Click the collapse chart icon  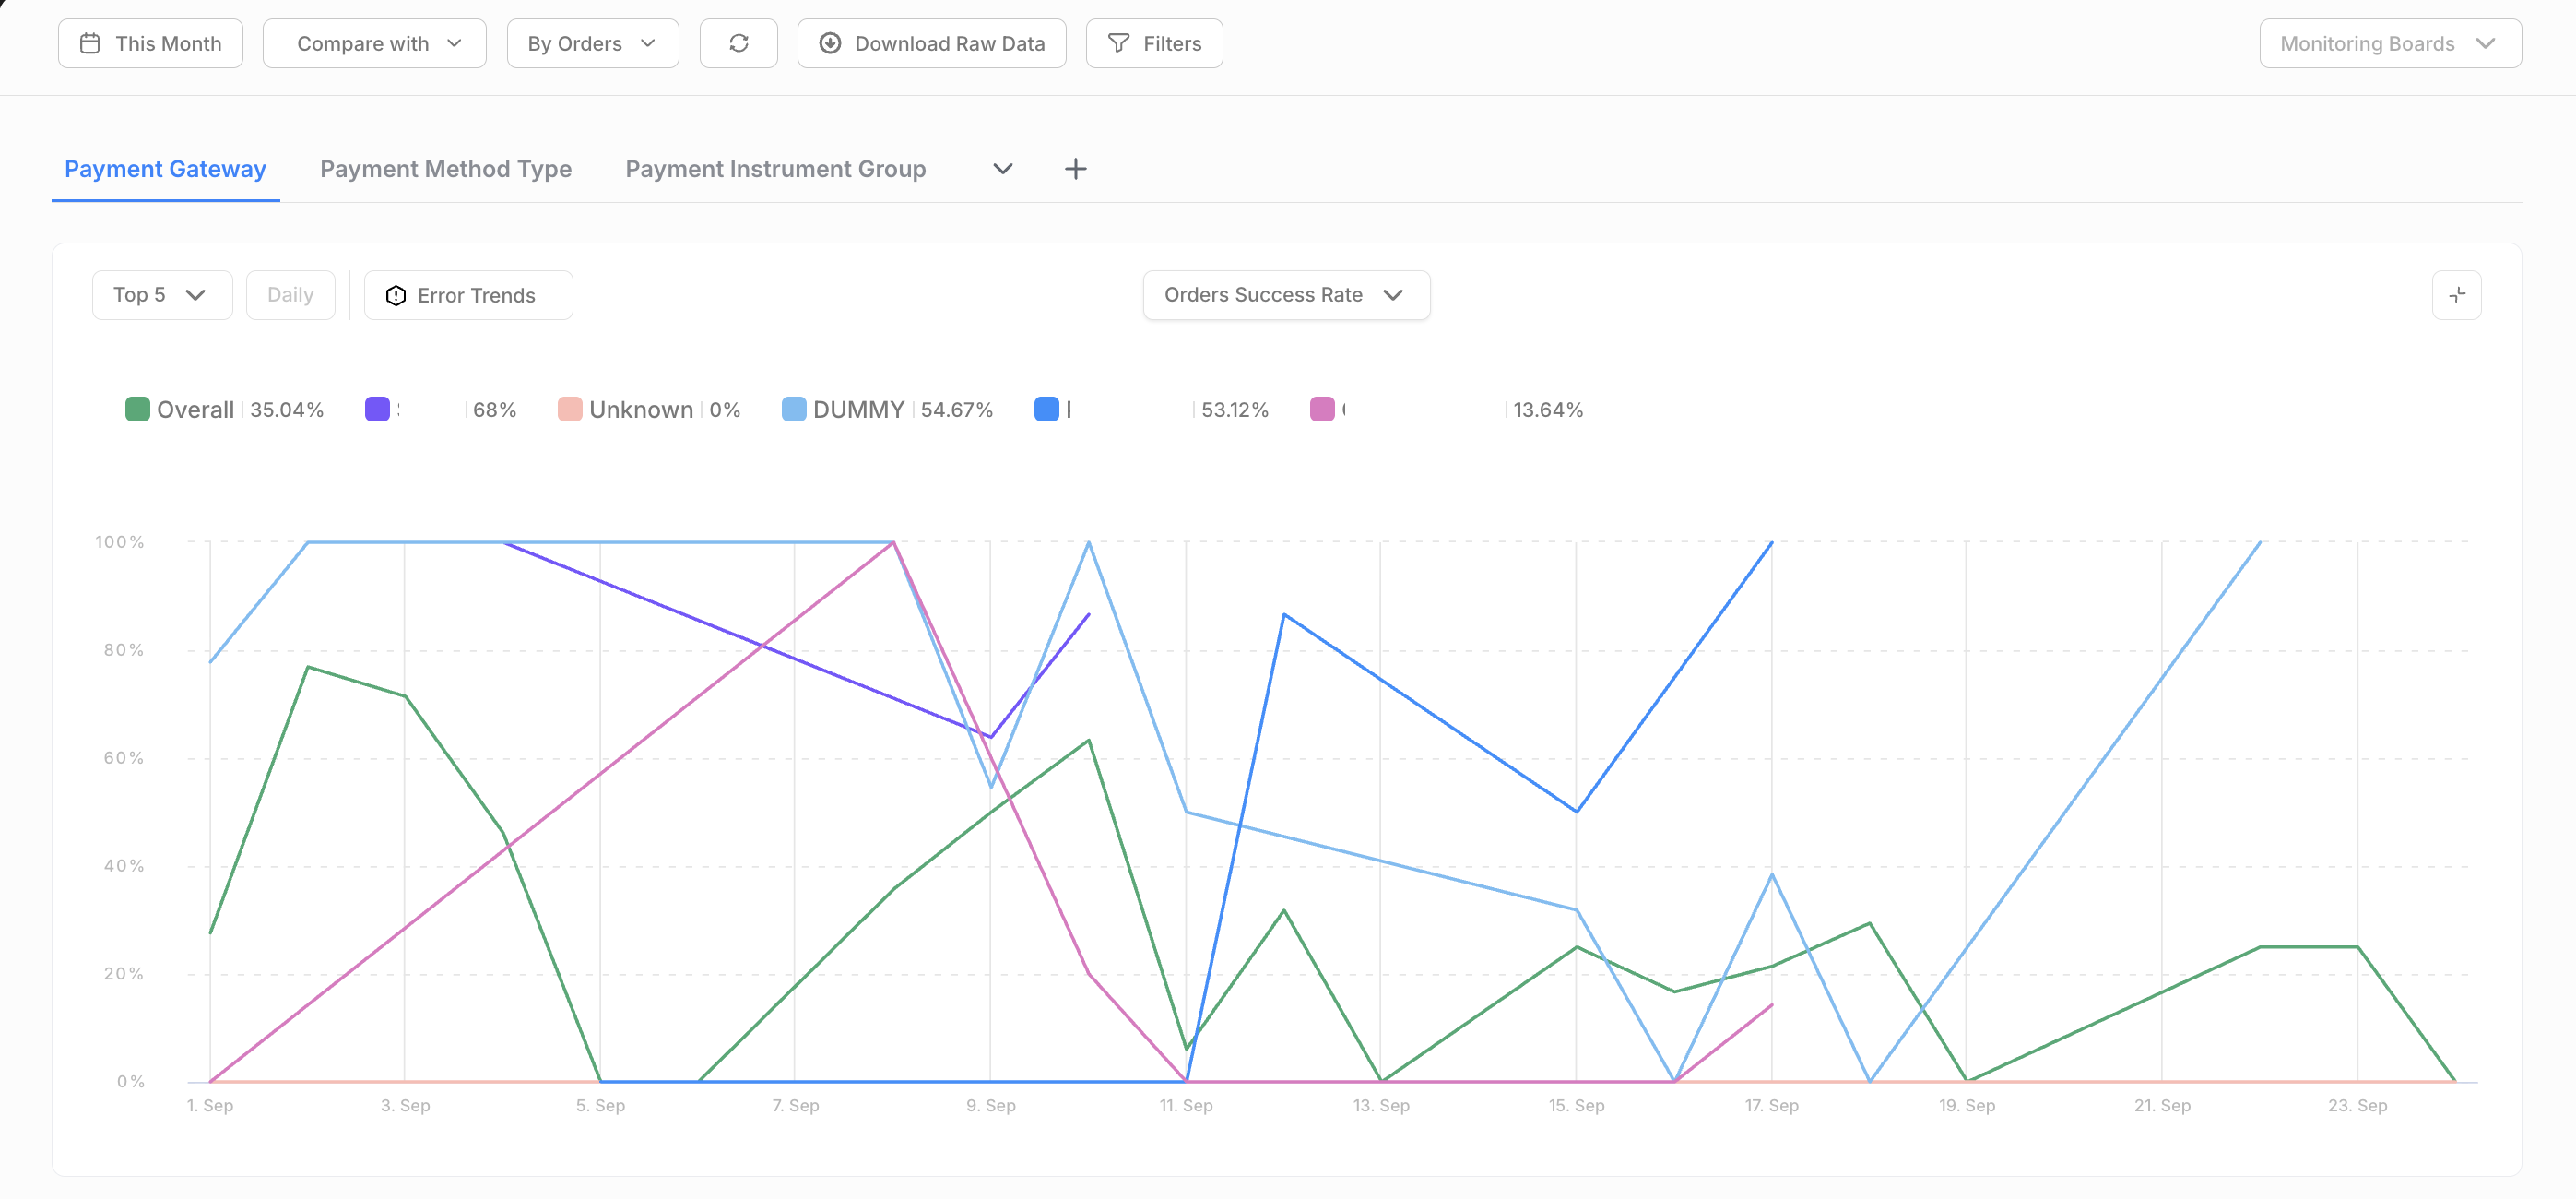click(x=2456, y=295)
